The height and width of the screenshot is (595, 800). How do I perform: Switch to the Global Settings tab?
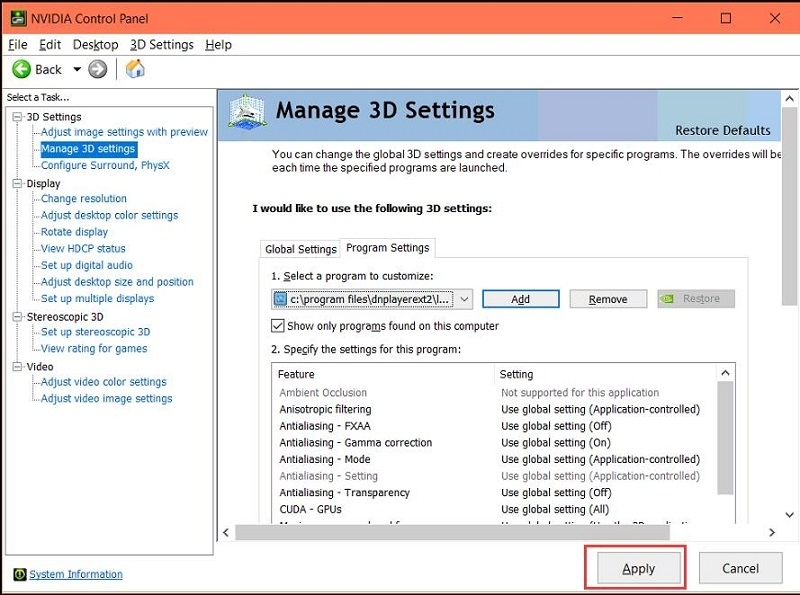coord(300,249)
